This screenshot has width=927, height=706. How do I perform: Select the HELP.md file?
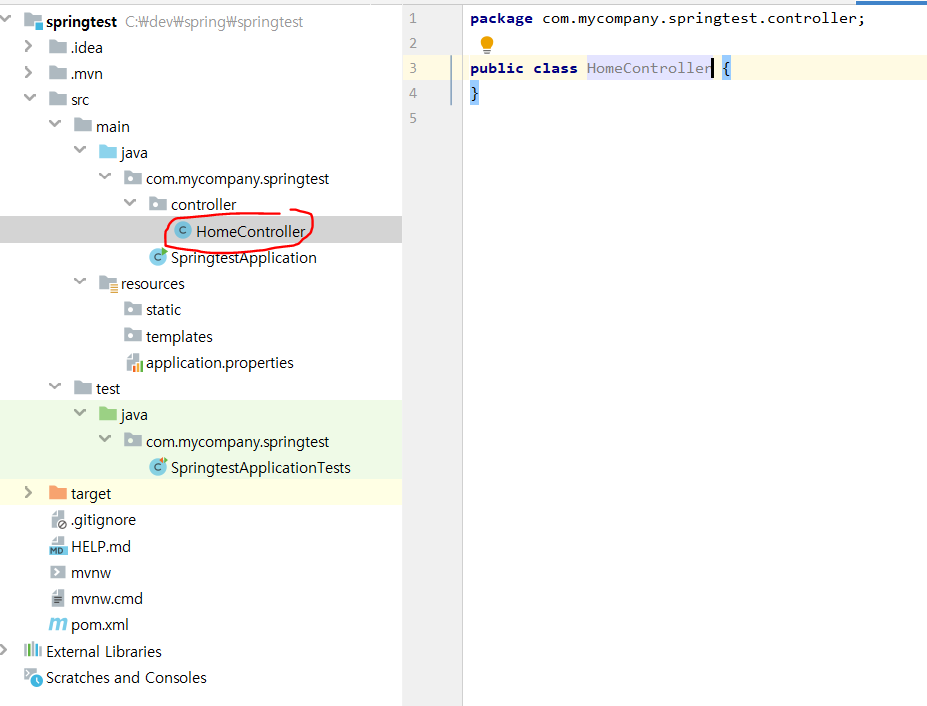coord(101,546)
